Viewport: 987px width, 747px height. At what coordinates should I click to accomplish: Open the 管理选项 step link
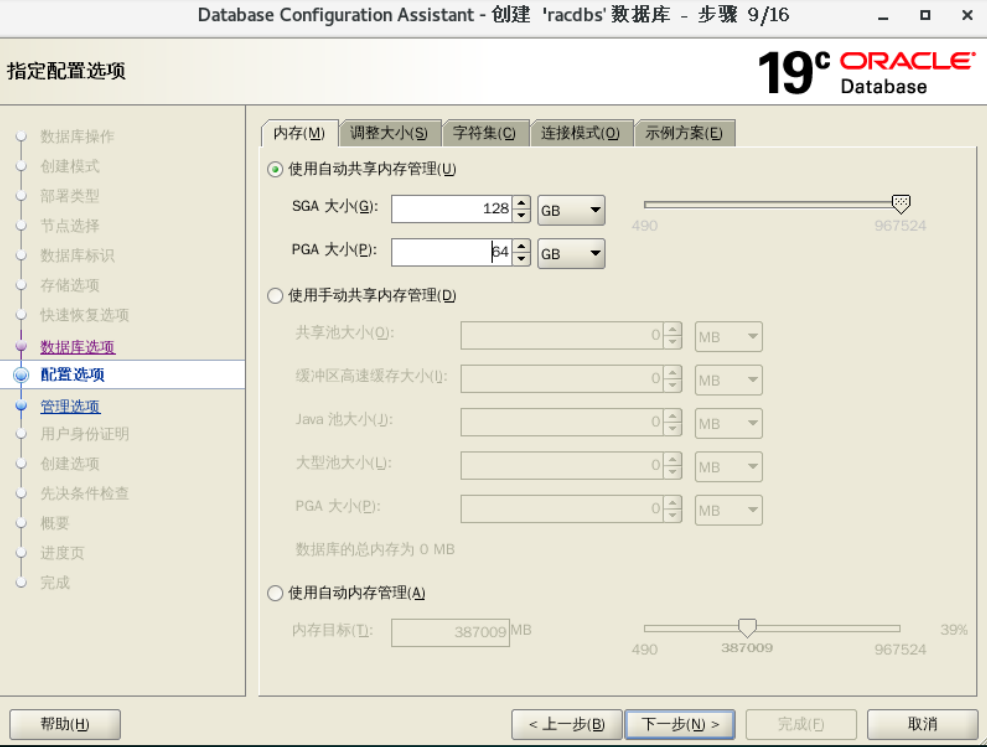pos(70,407)
